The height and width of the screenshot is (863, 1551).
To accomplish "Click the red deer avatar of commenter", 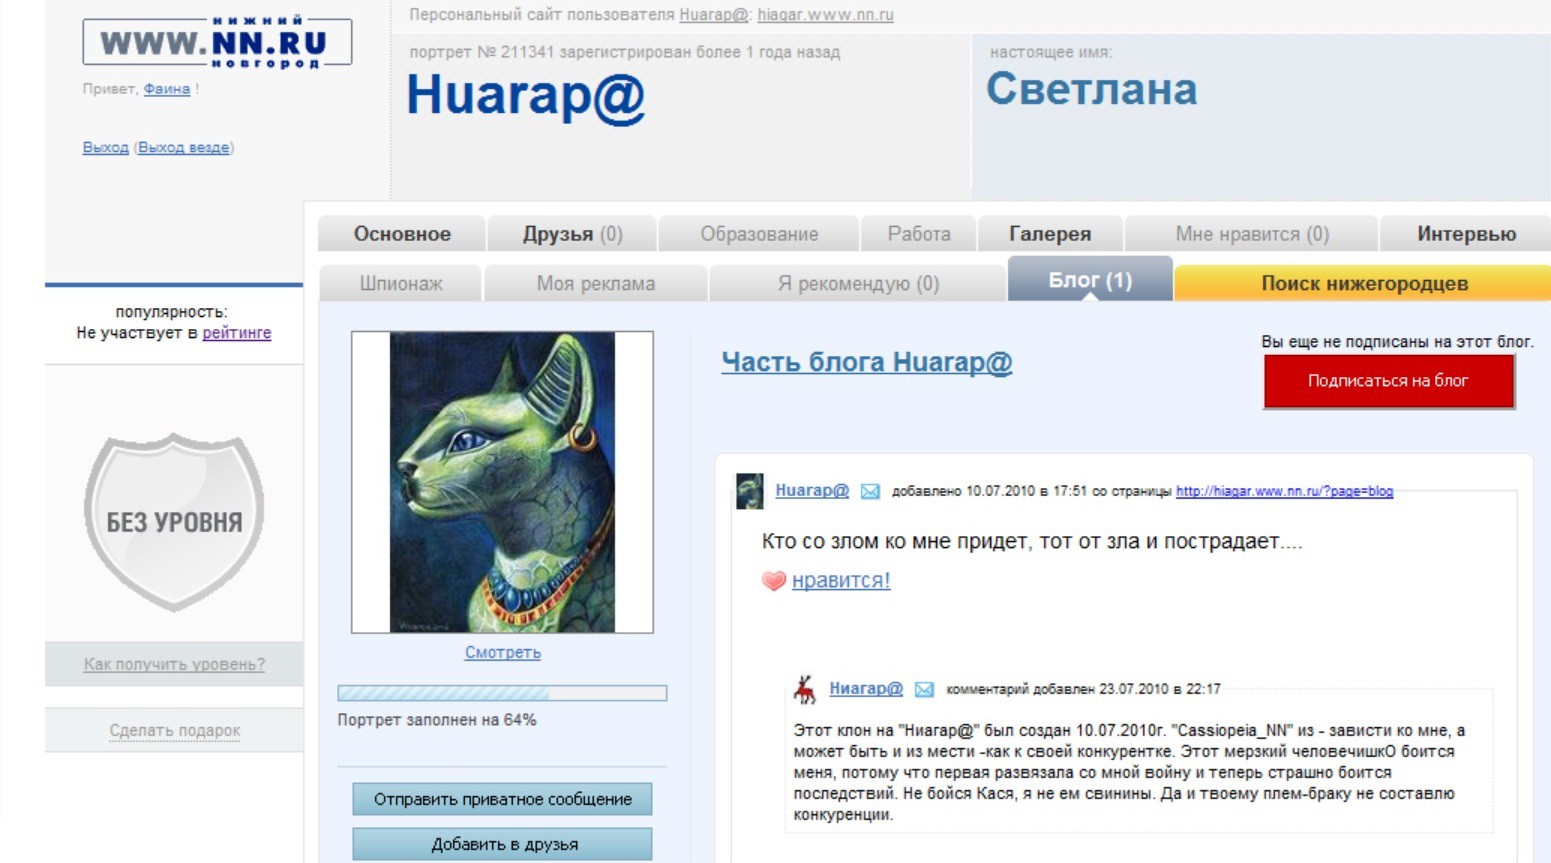I will (804, 689).
